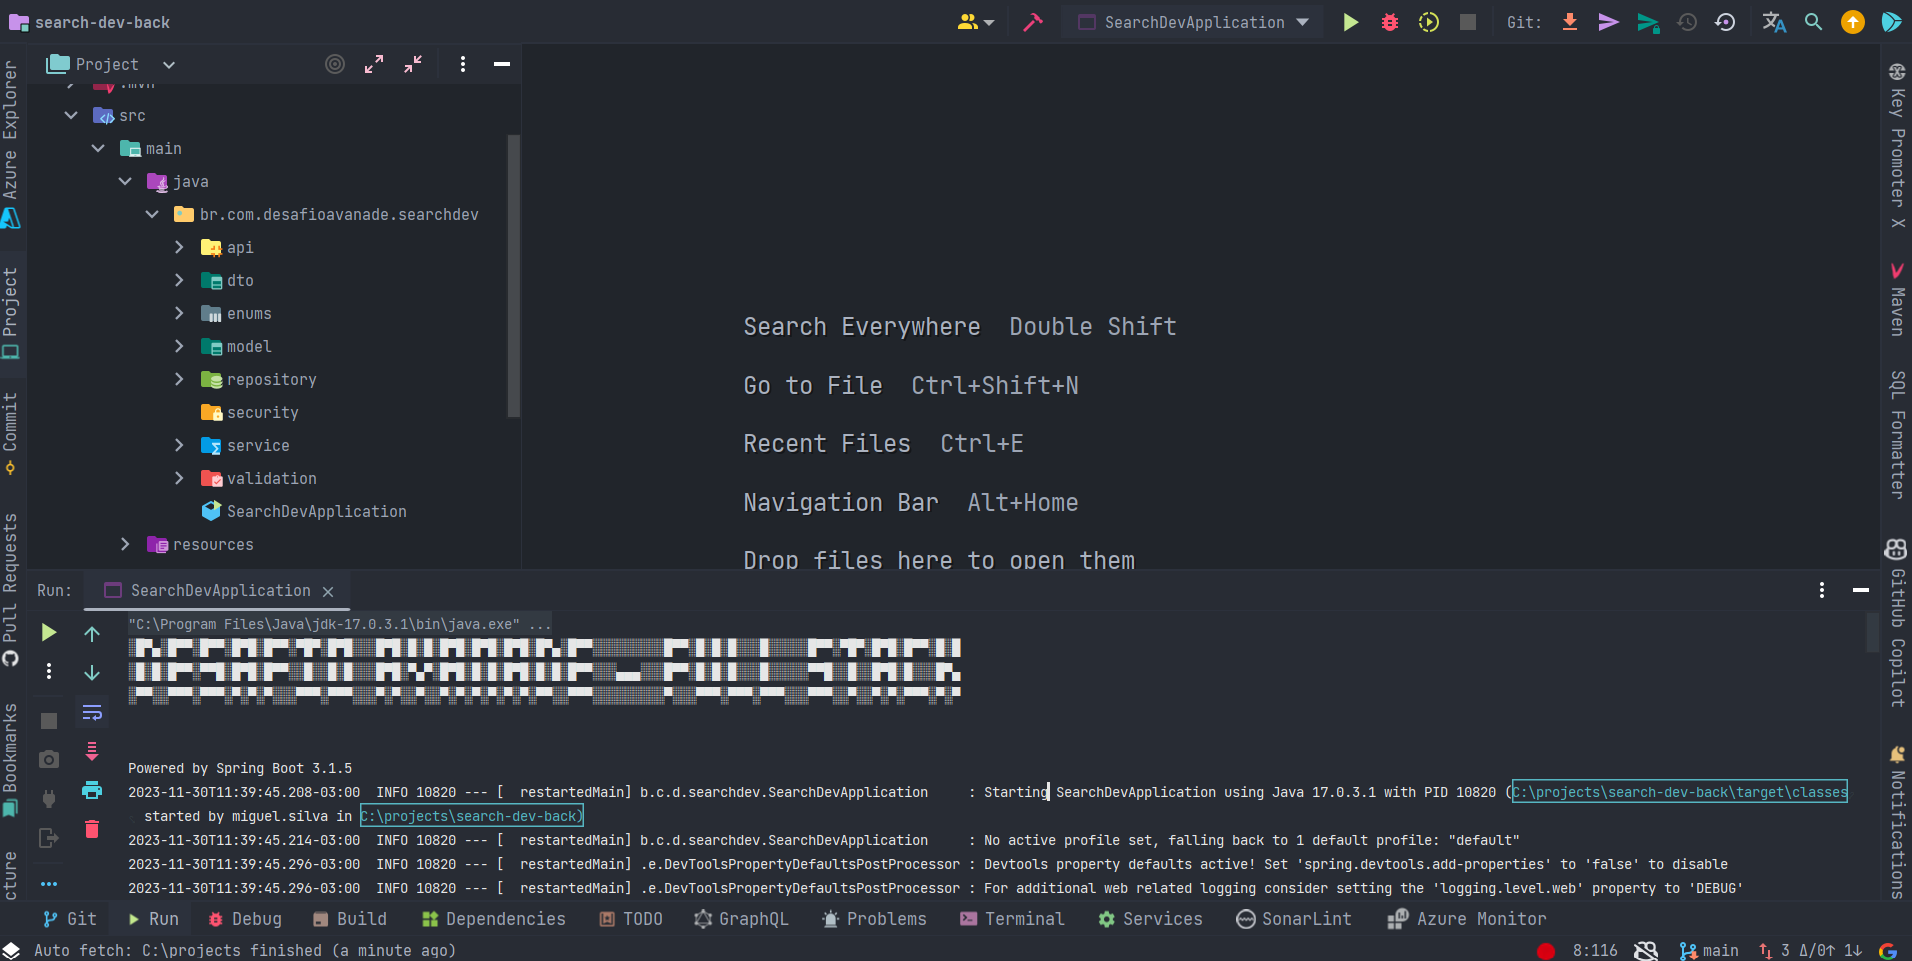Open the GitHub Copilot side panel
The height and width of the screenshot is (961, 1912).
tap(1897, 624)
